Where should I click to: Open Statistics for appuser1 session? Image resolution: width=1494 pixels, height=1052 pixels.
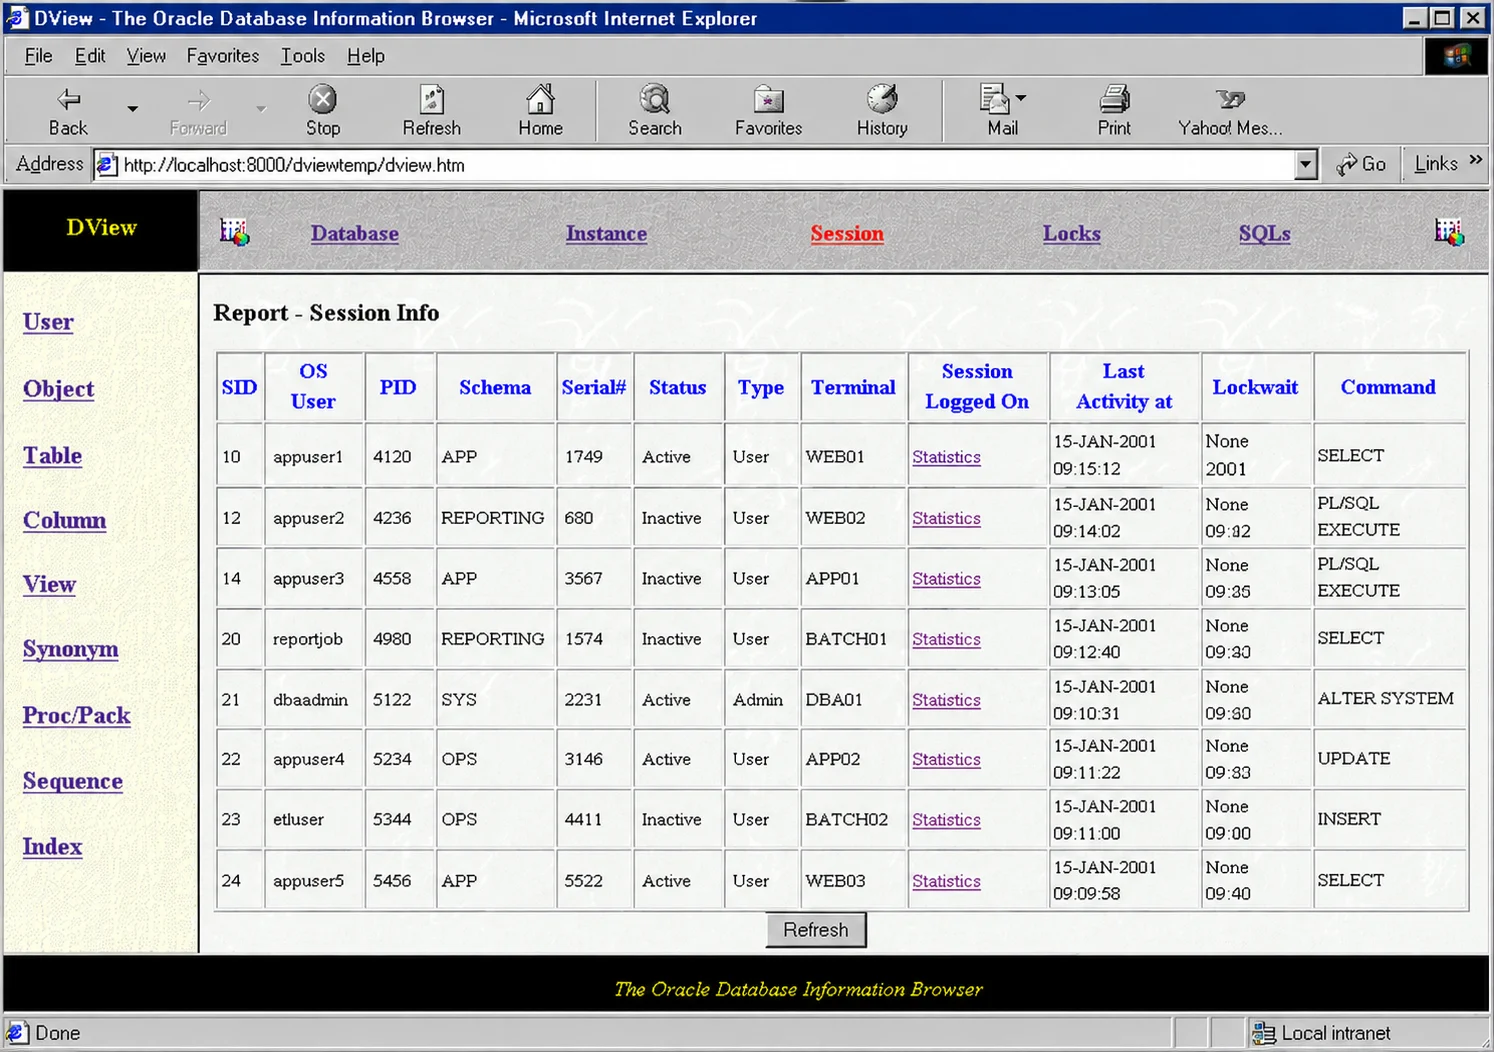pos(946,457)
